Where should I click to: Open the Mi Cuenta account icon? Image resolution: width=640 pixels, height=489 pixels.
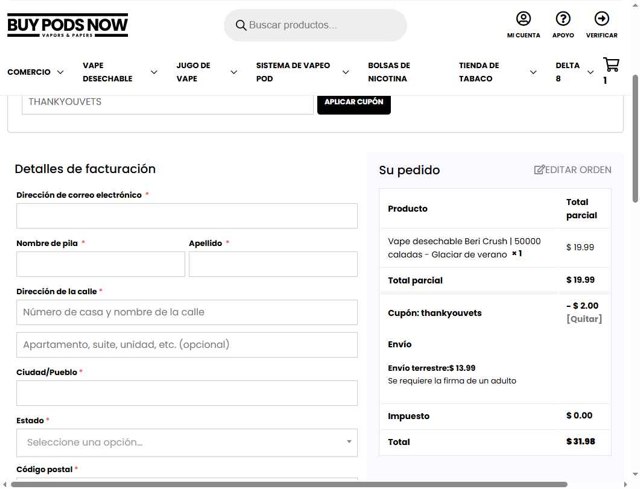523,19
